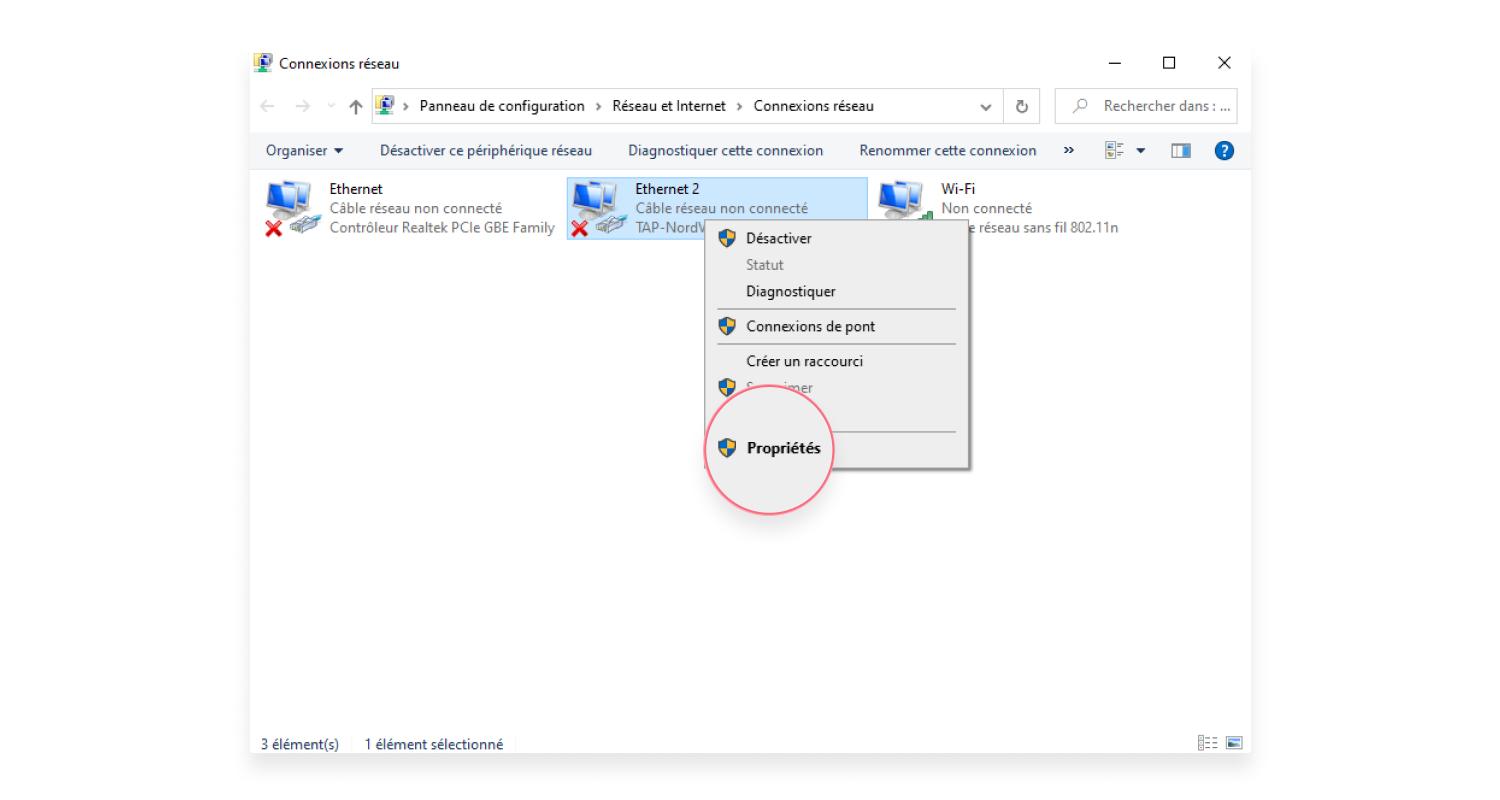Click "1 élément sélectionné" status text

coord(434,744)
